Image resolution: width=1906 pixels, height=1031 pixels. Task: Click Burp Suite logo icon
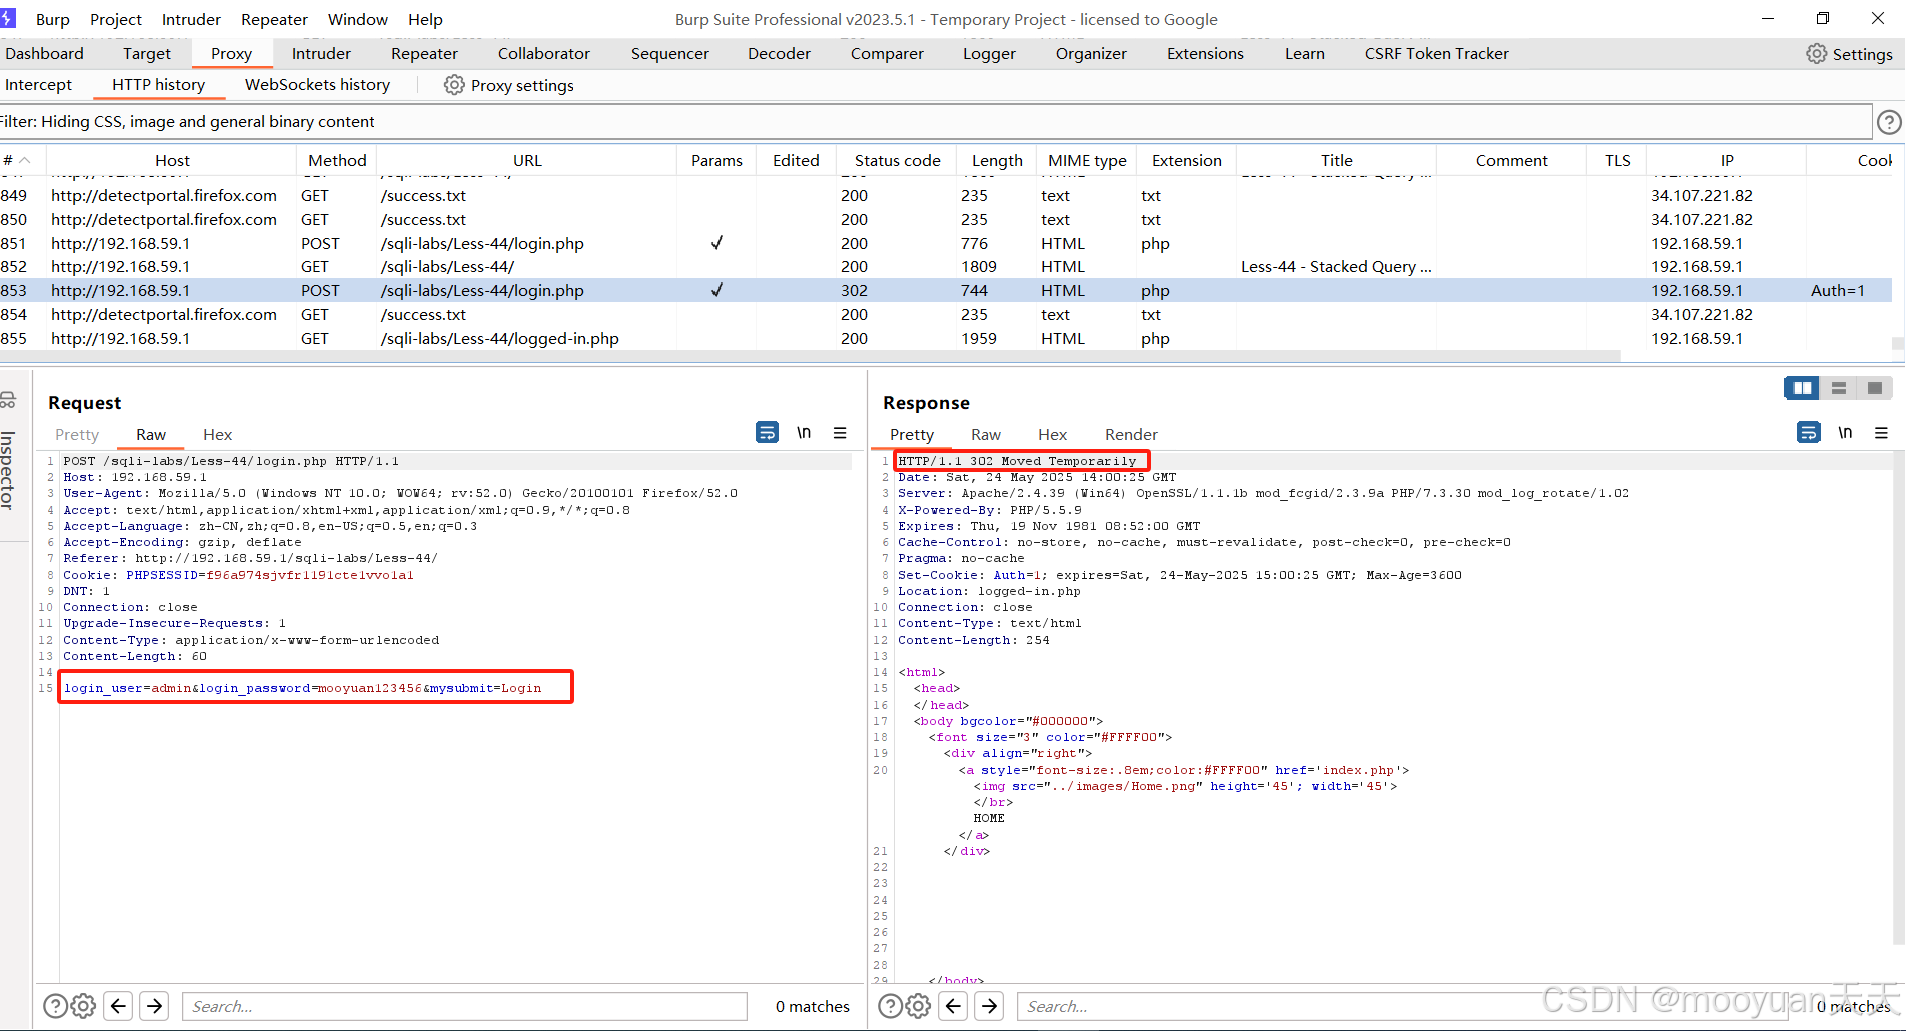click(x=8, y=18)
